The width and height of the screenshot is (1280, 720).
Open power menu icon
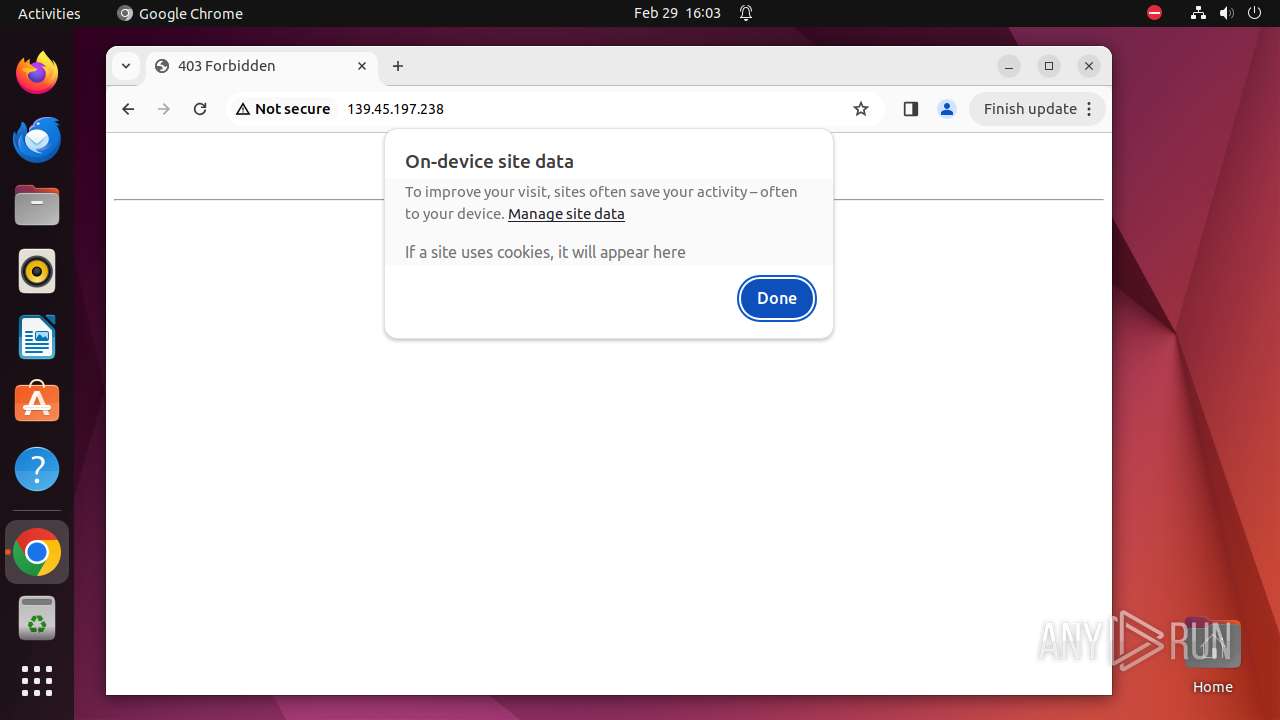pyautogui.click(x=1254, y=13)
